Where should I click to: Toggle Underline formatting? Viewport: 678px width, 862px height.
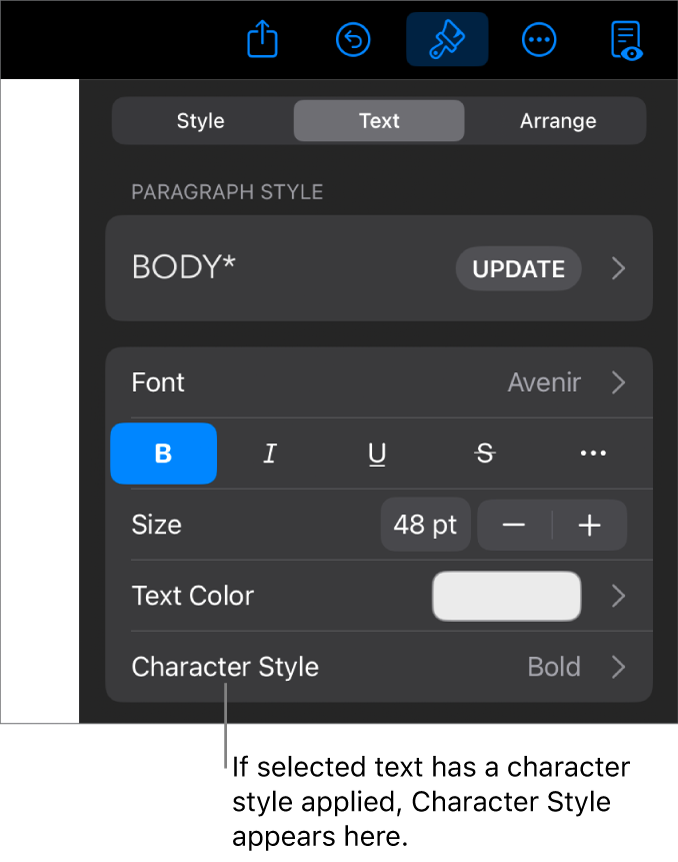(377, 454)
